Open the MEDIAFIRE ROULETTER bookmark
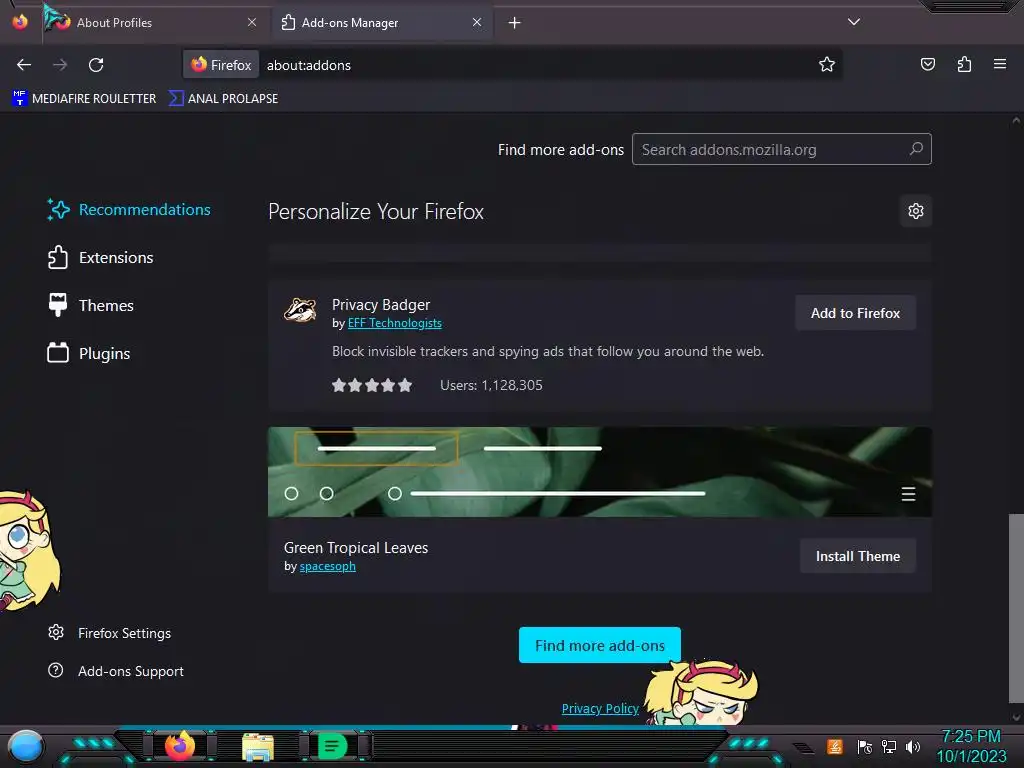The image size is (1024, 768). point(84,99)
